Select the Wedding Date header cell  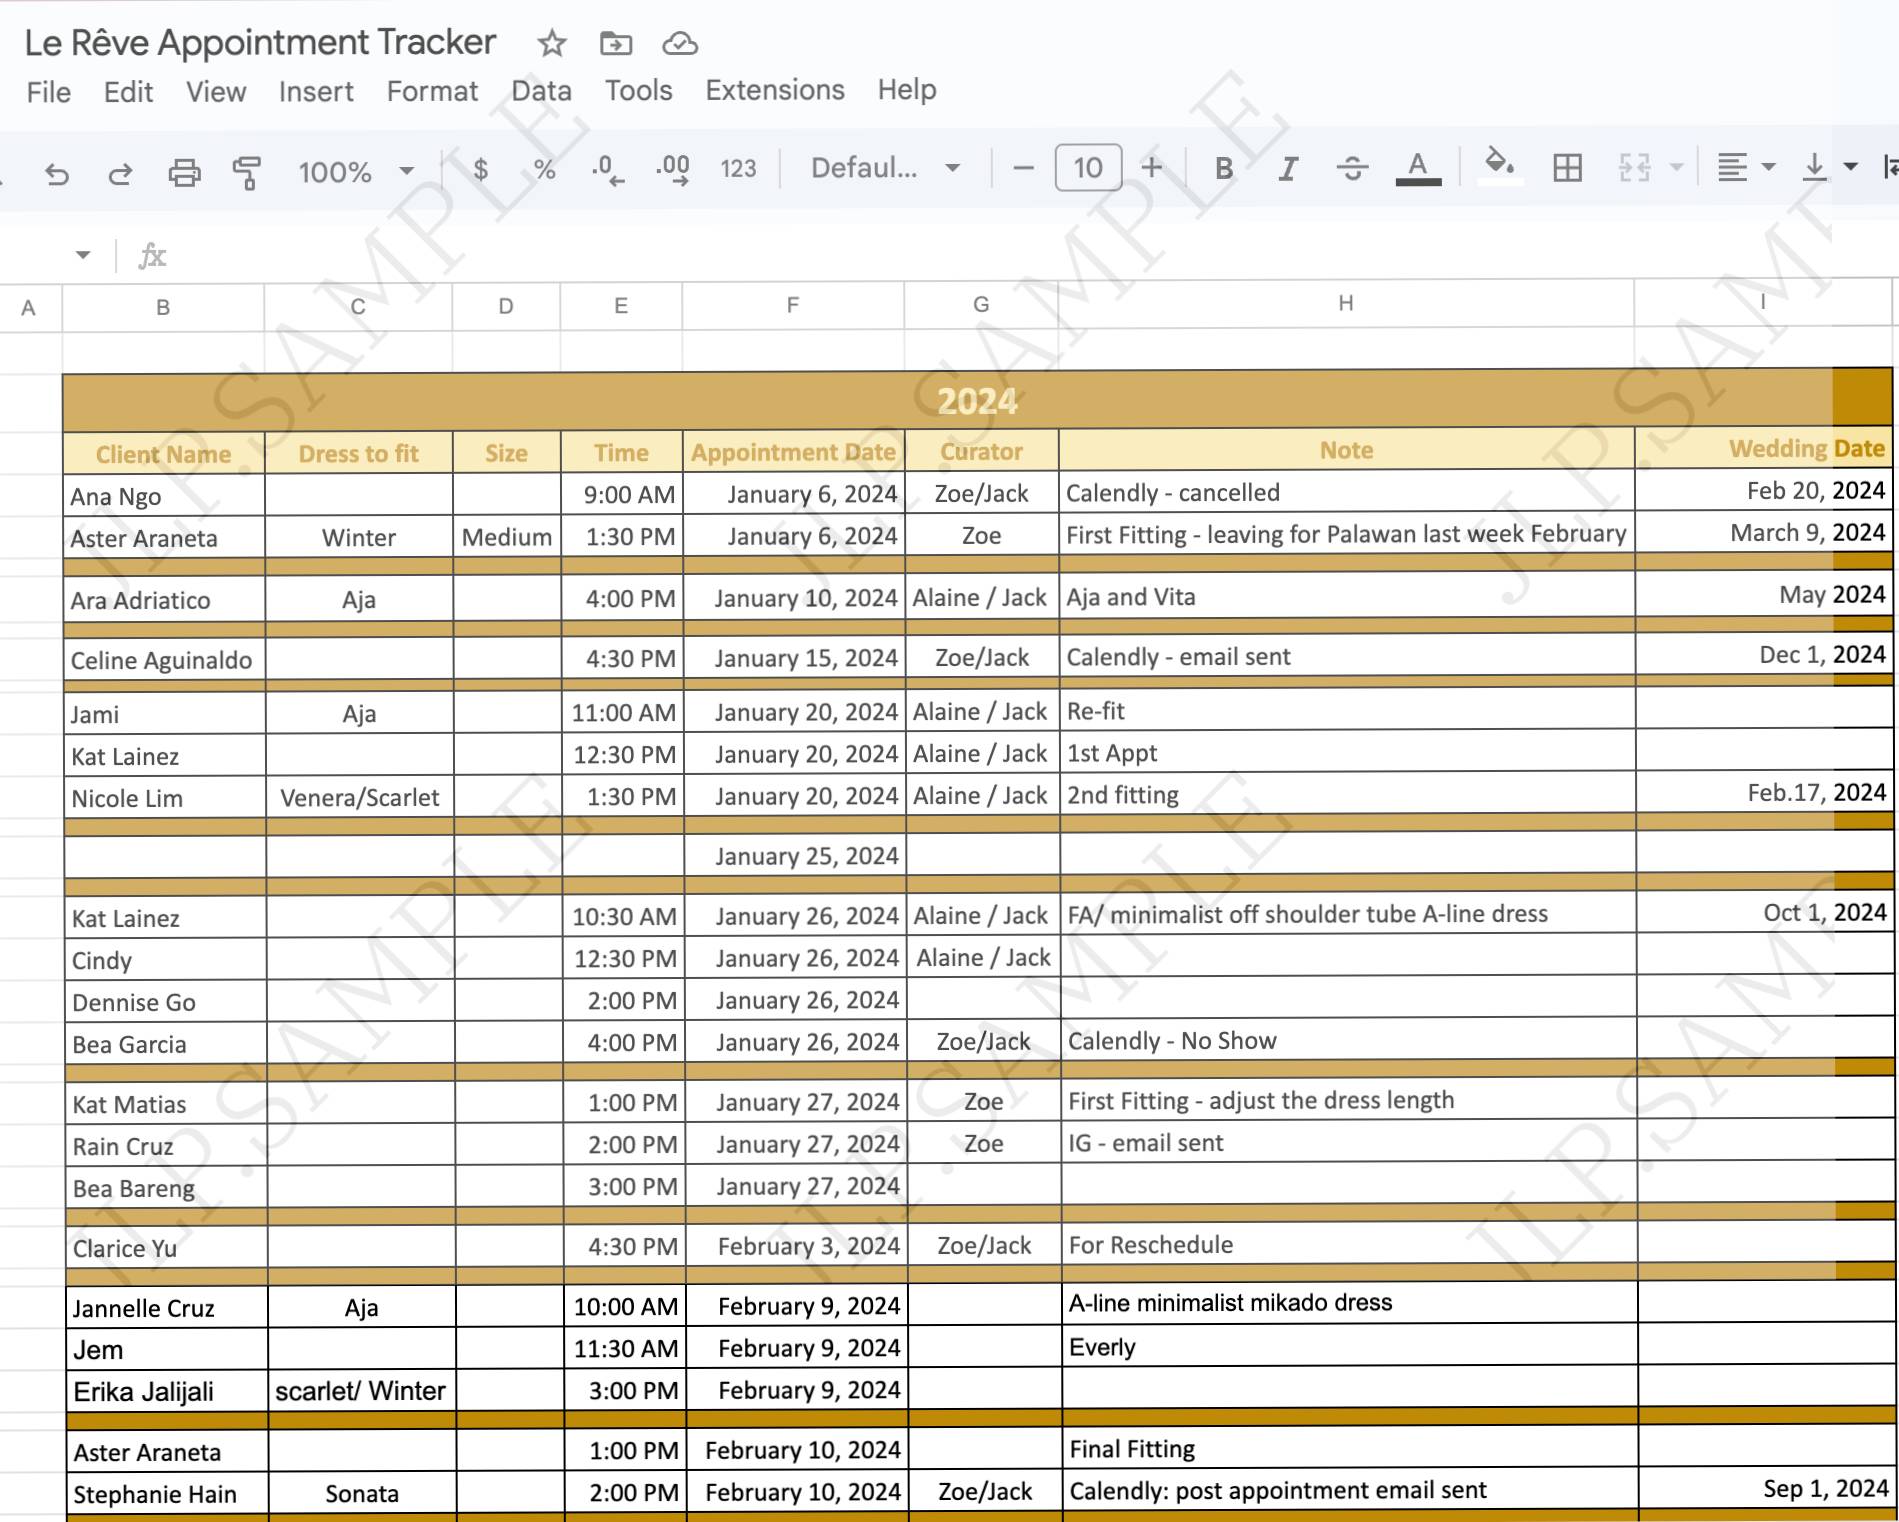(x=1764, y=449)
